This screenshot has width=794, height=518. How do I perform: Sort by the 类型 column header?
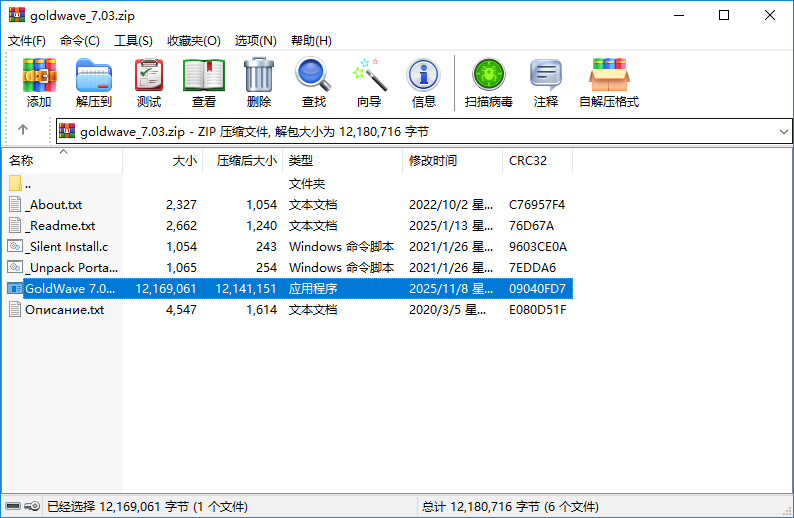342,161
